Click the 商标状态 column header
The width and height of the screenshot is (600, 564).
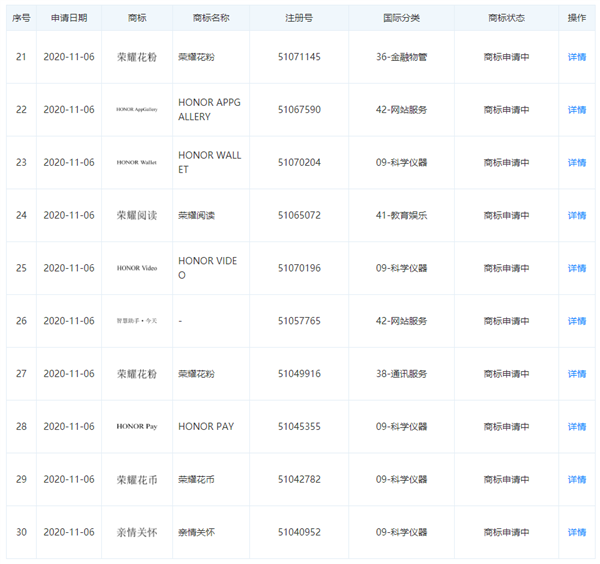(x=506, y=18)
